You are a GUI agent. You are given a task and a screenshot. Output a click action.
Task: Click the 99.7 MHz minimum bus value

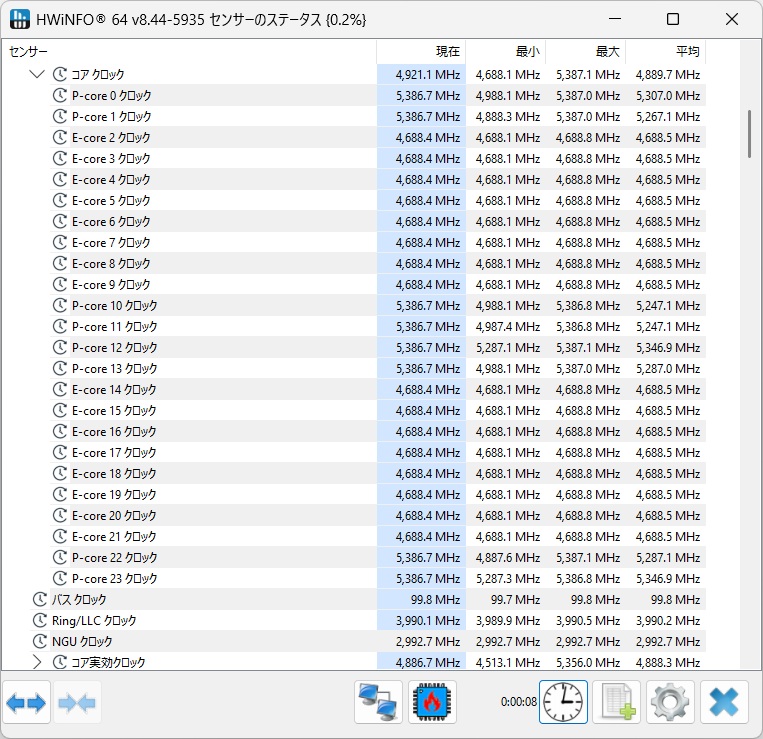[x=515, y=599]
